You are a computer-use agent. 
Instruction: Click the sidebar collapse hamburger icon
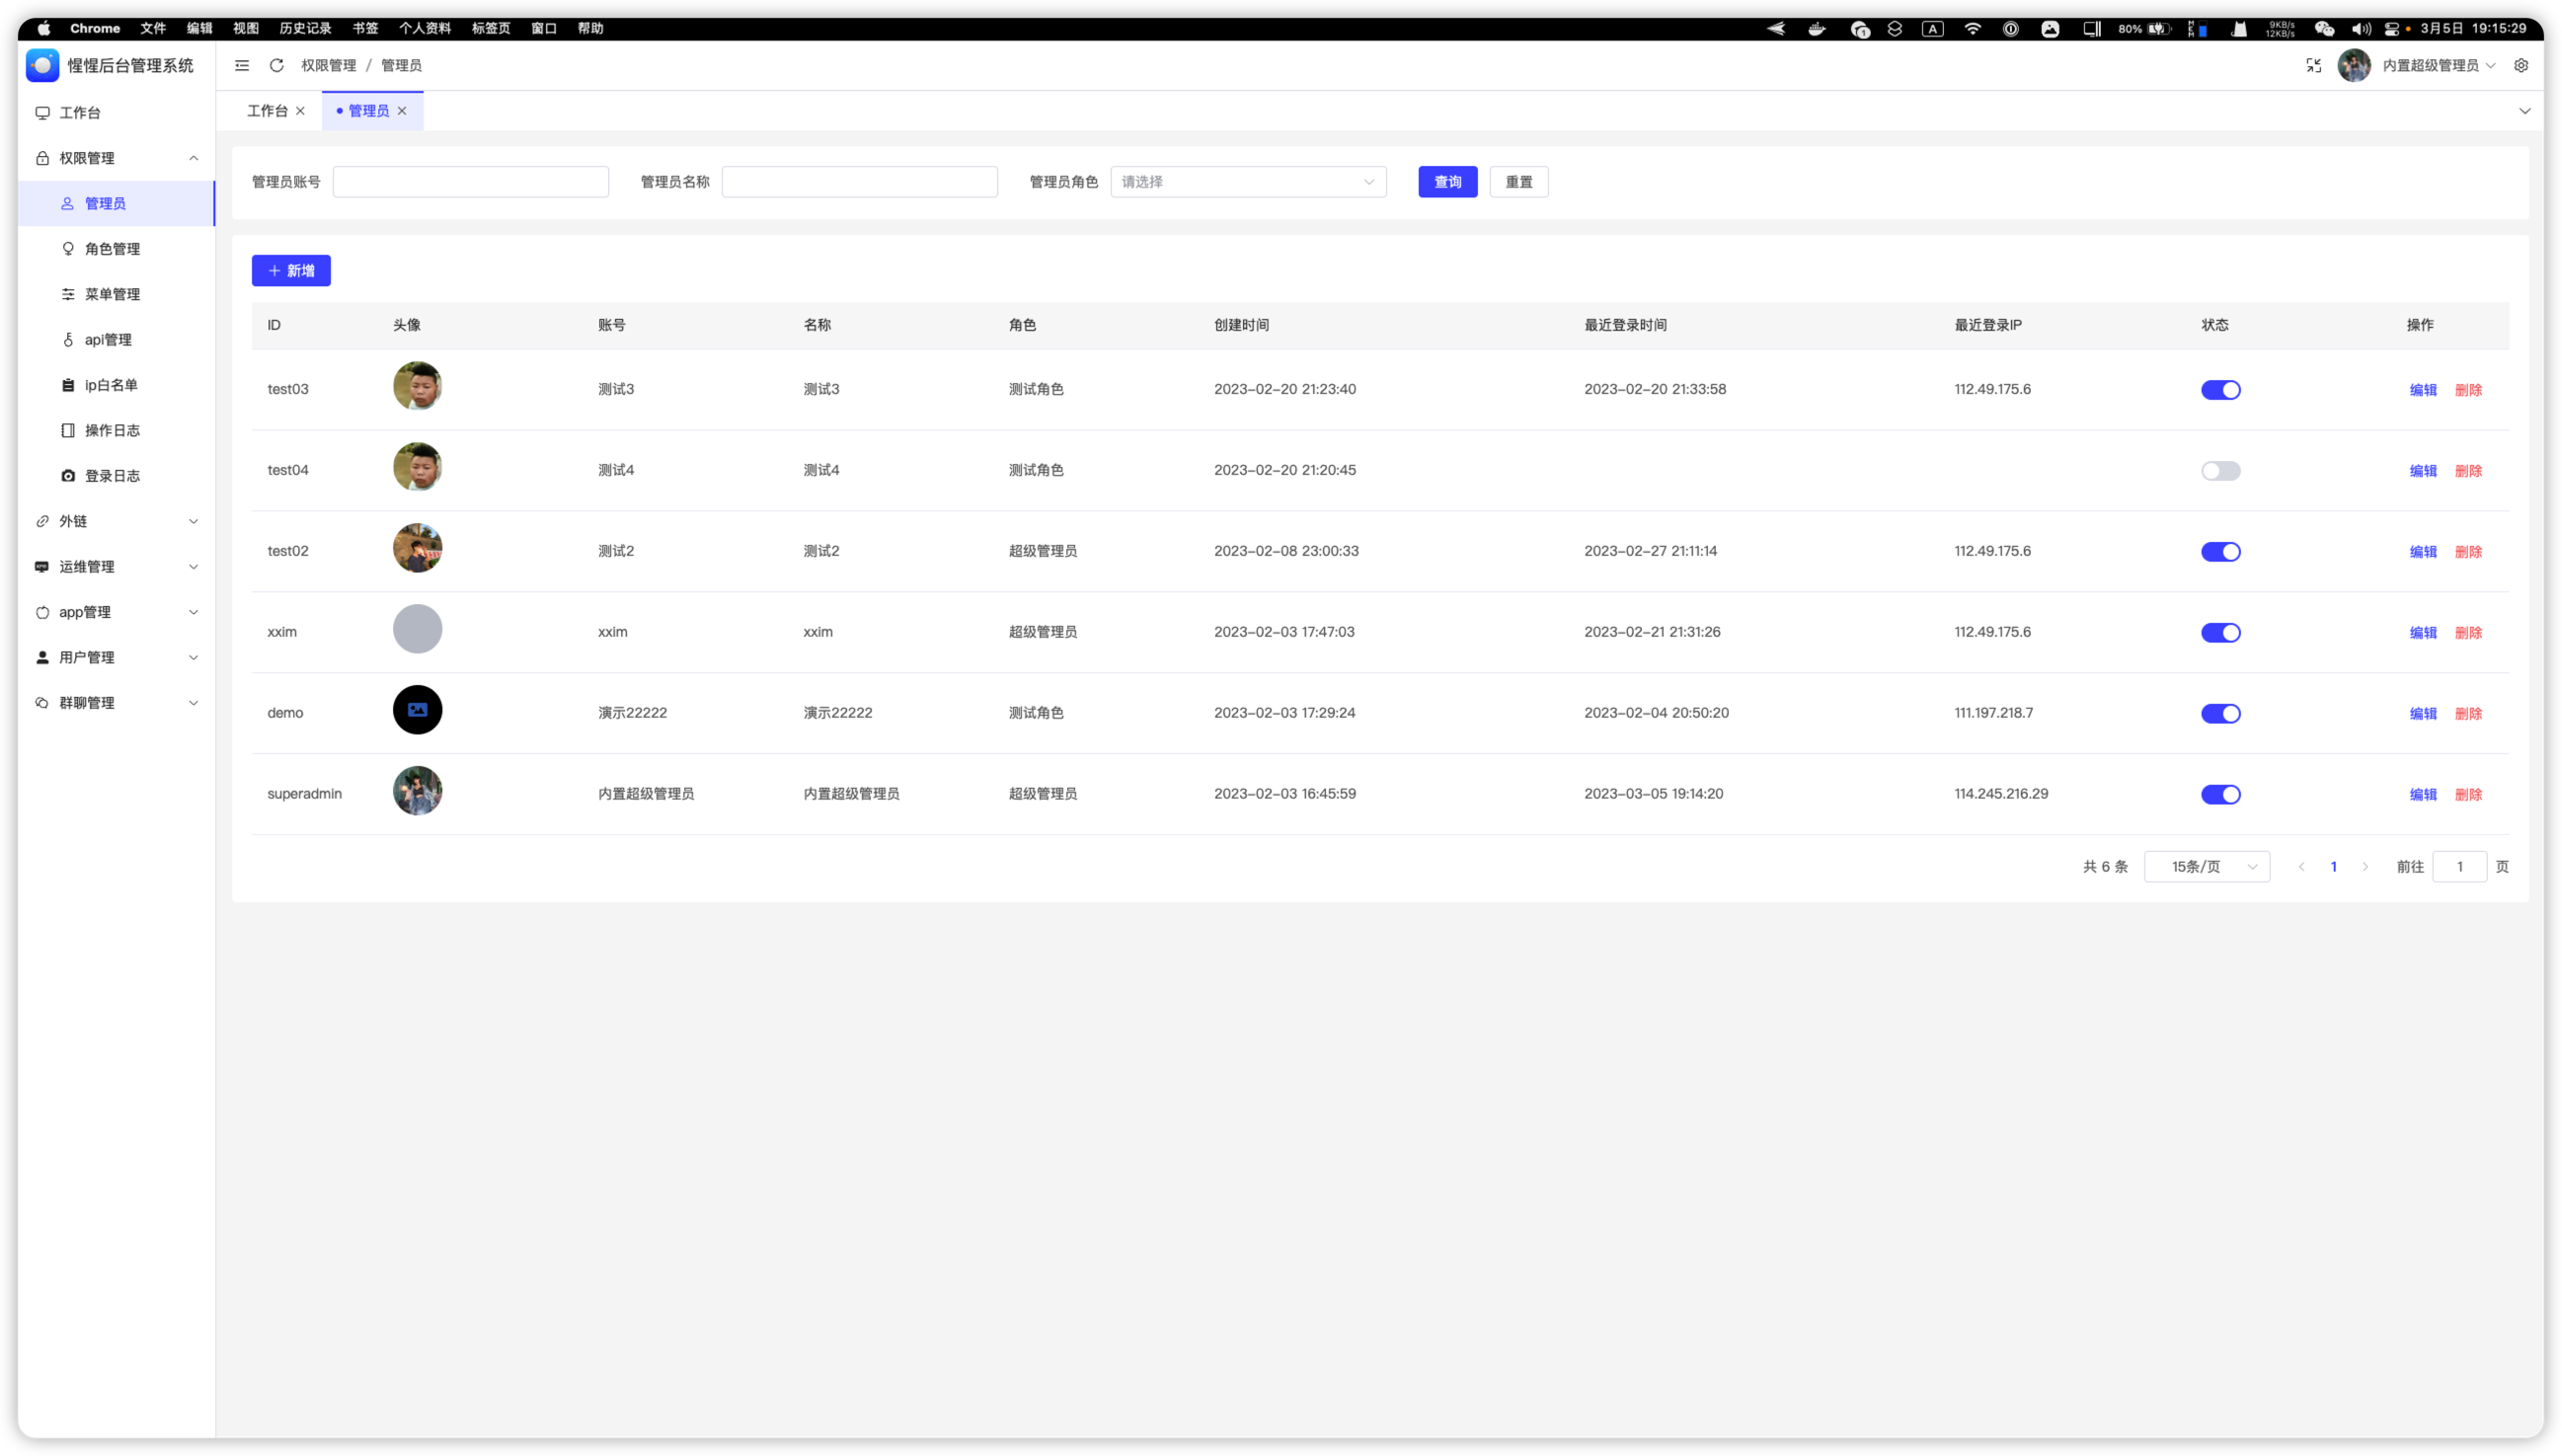tap(242, 65)
